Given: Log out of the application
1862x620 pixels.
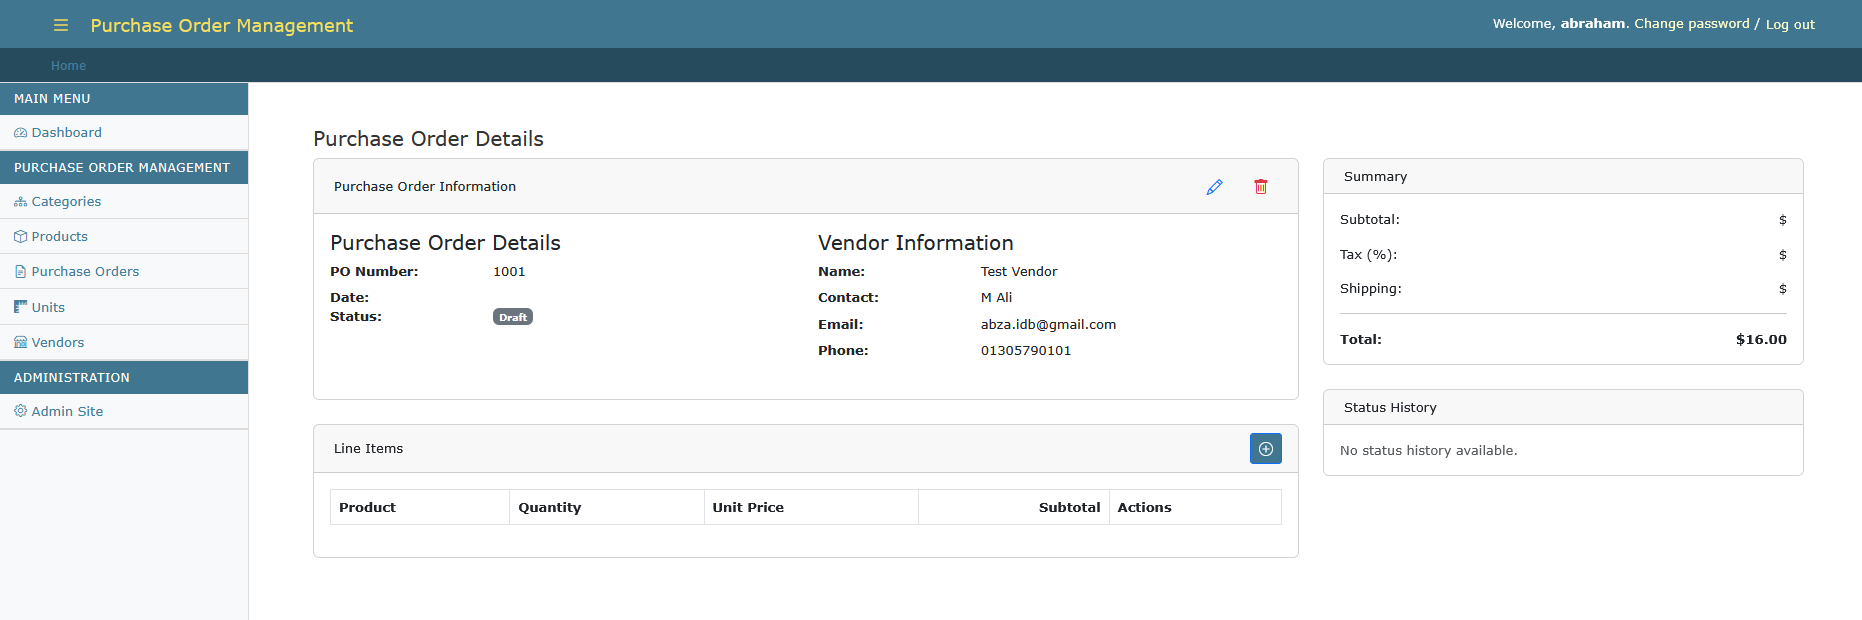Looking at the screenshot, I should coord(1790,25).
